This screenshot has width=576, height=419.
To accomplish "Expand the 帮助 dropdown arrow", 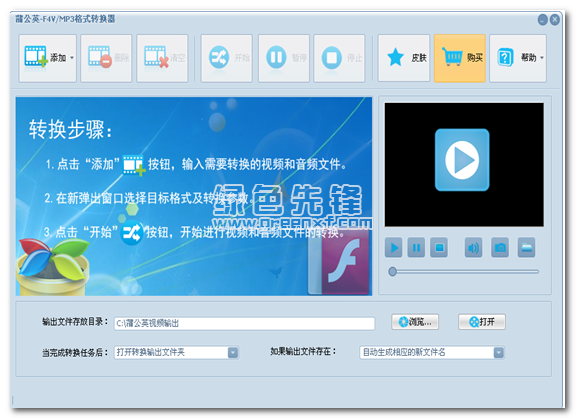I will tap(542, 58).
